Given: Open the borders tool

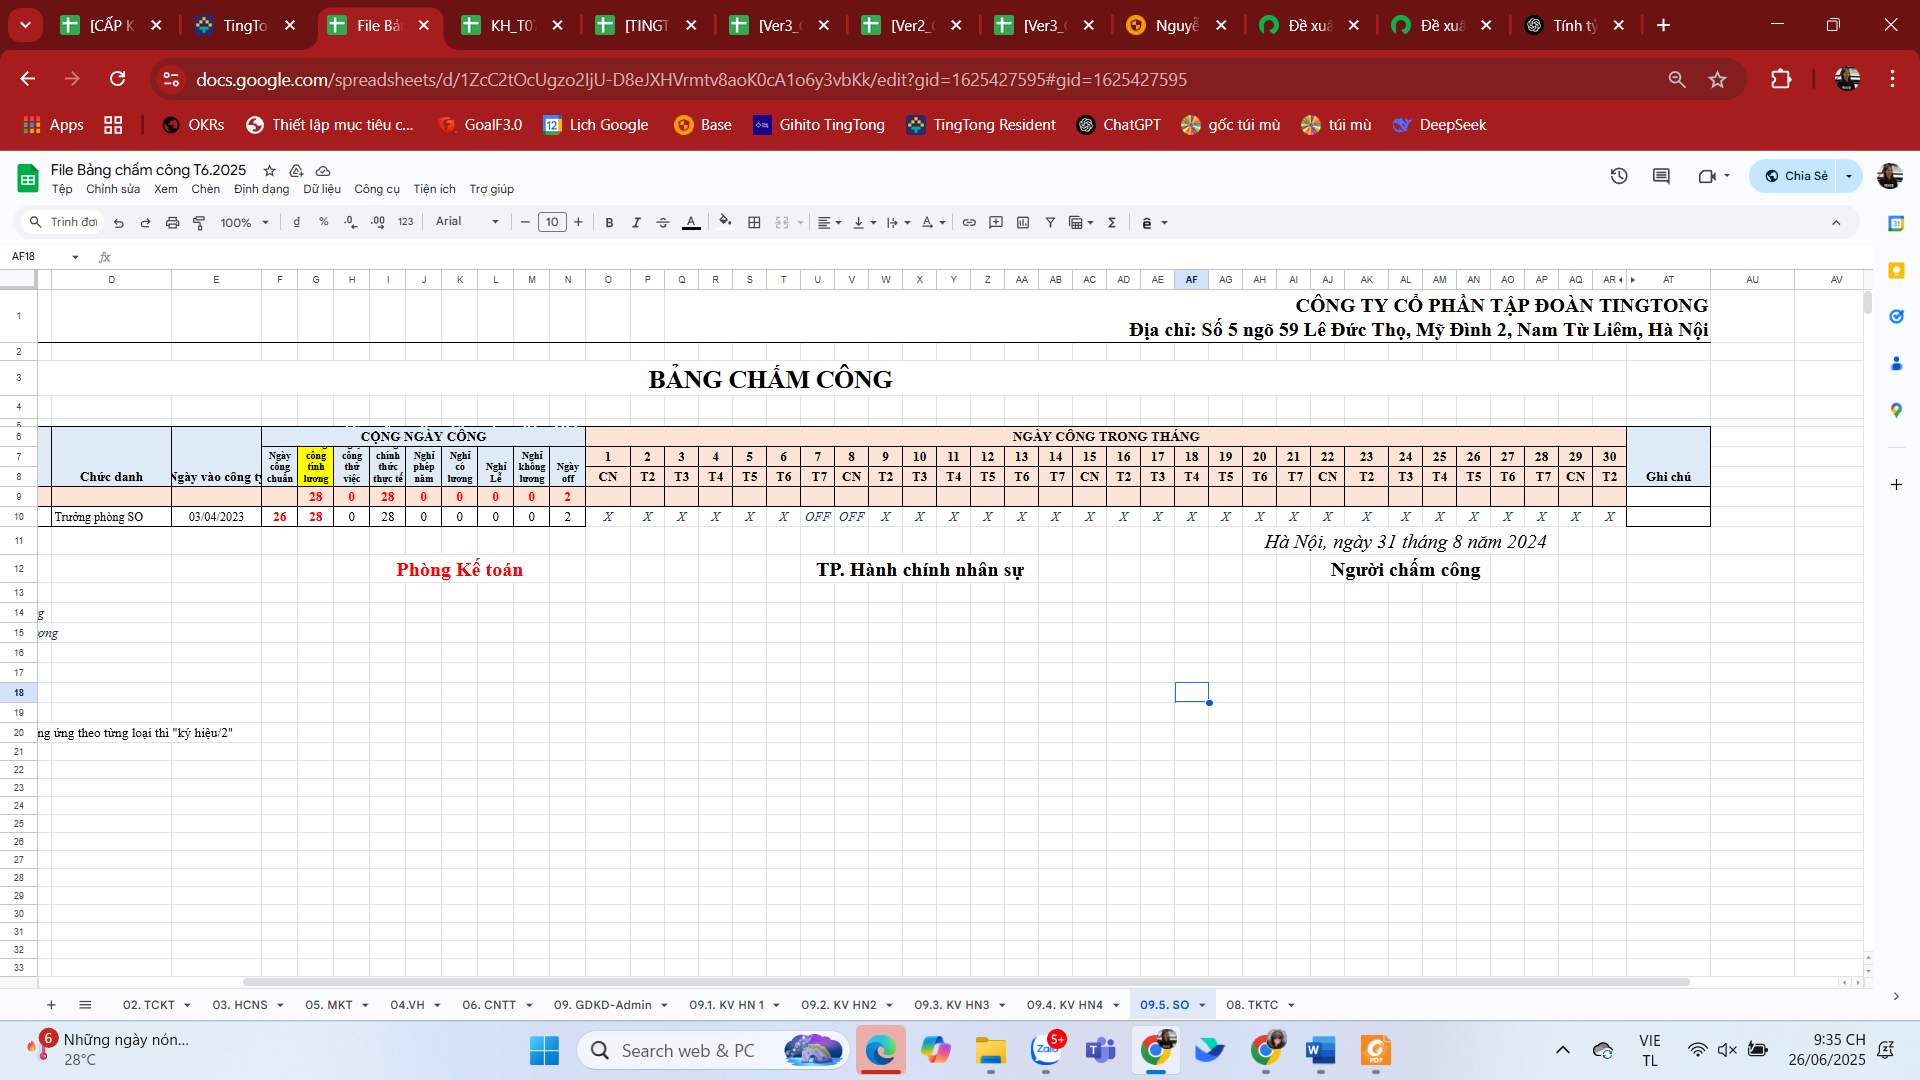Looking at the screenshot, I should click(754, 222).
